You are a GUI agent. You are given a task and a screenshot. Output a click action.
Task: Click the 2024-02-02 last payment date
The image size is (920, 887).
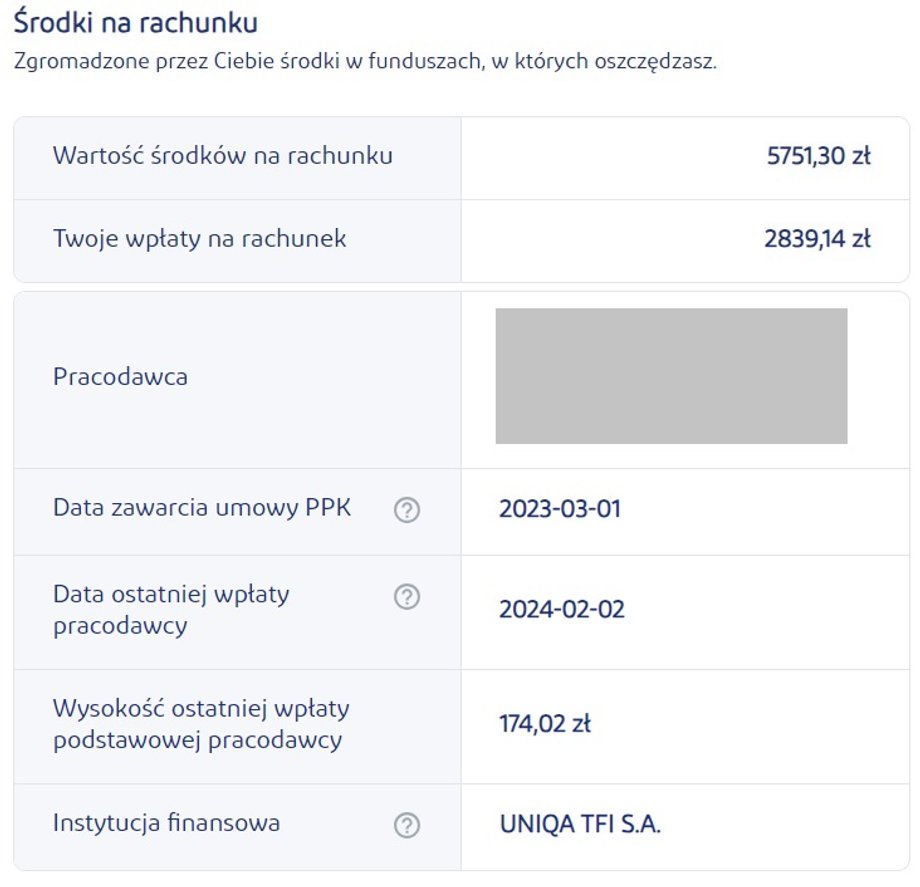tap(562, 610)
